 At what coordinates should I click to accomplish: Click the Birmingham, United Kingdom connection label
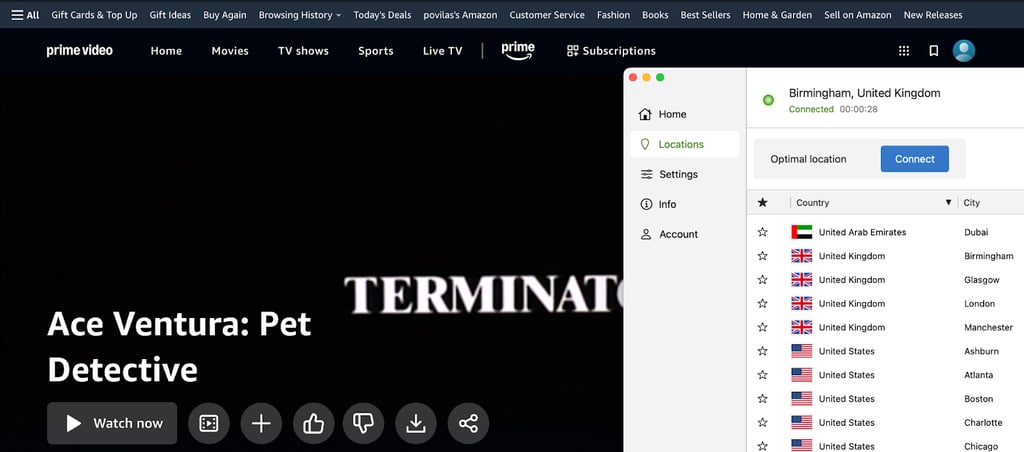click(865, 93)
